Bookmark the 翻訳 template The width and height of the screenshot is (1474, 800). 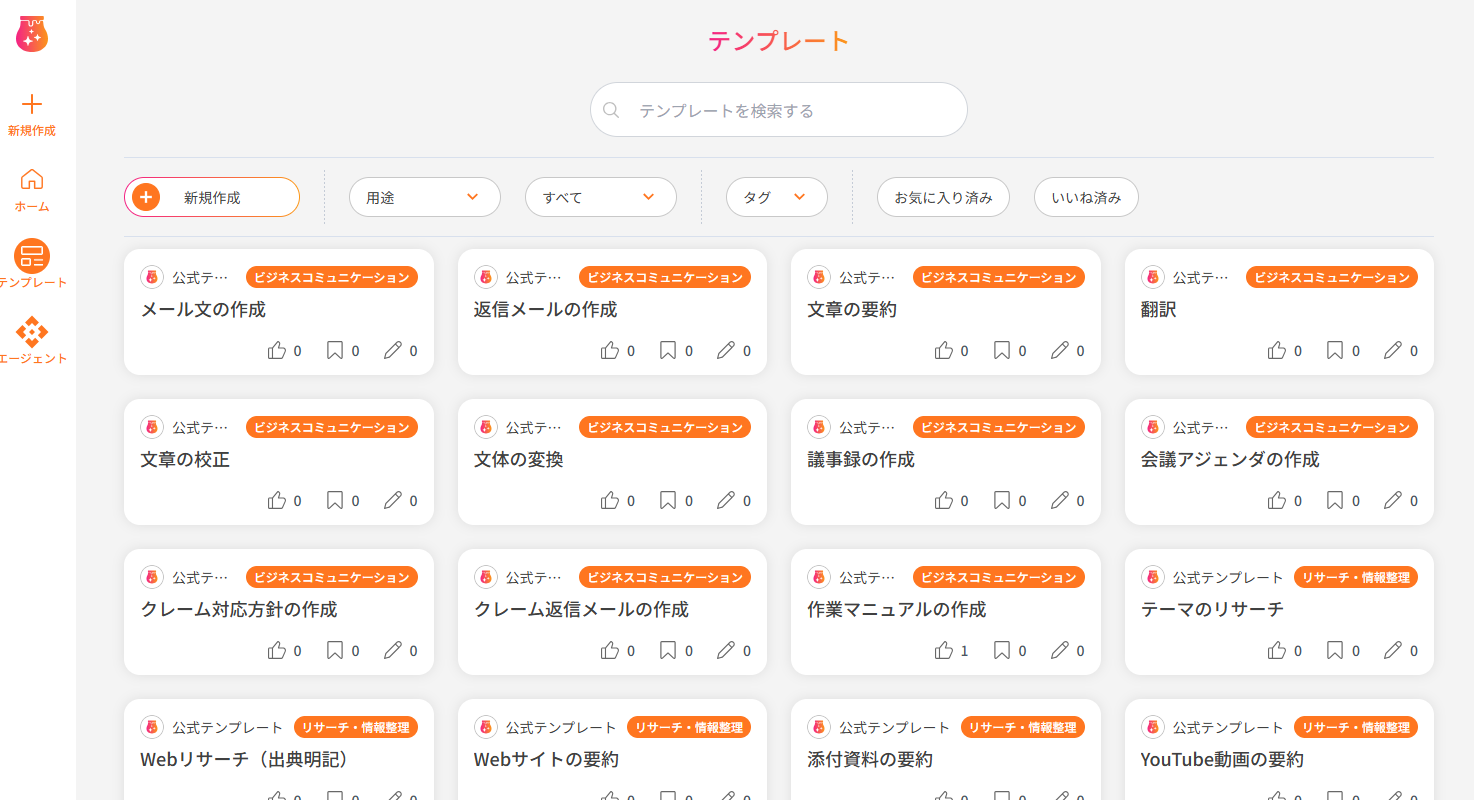click(x=1335, y=350)
